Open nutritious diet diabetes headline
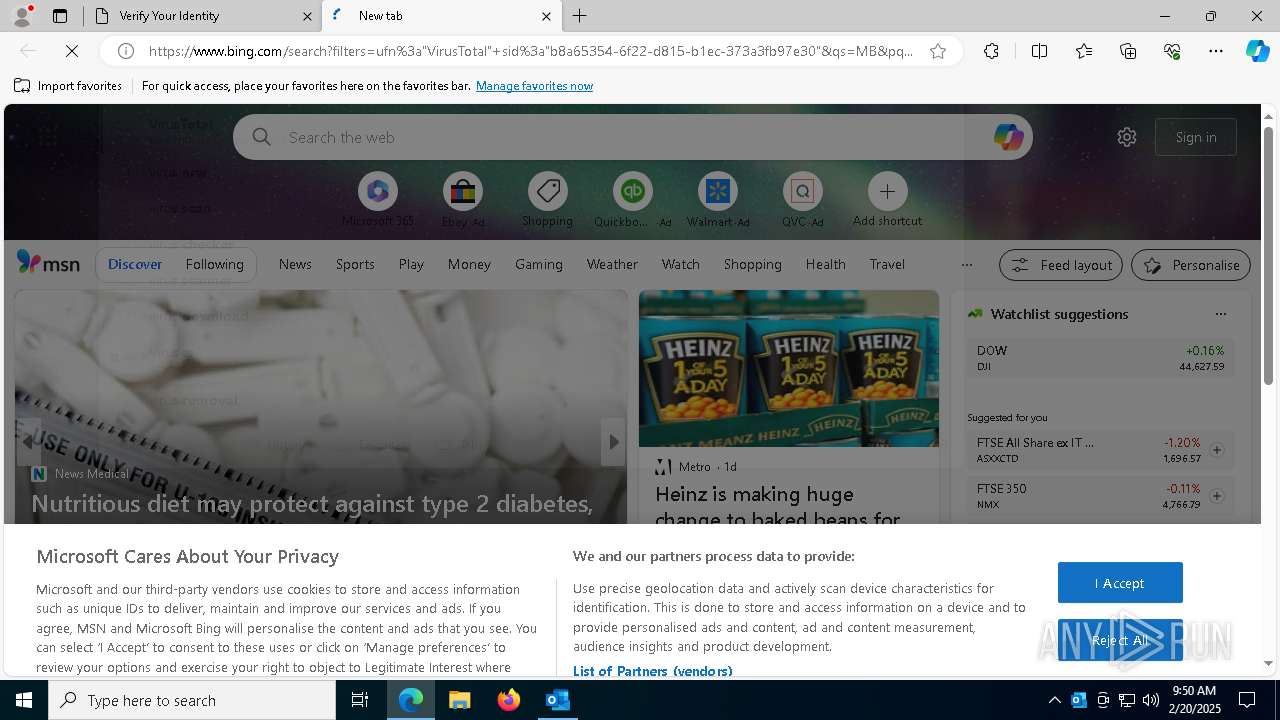 [x=312, y=504]
